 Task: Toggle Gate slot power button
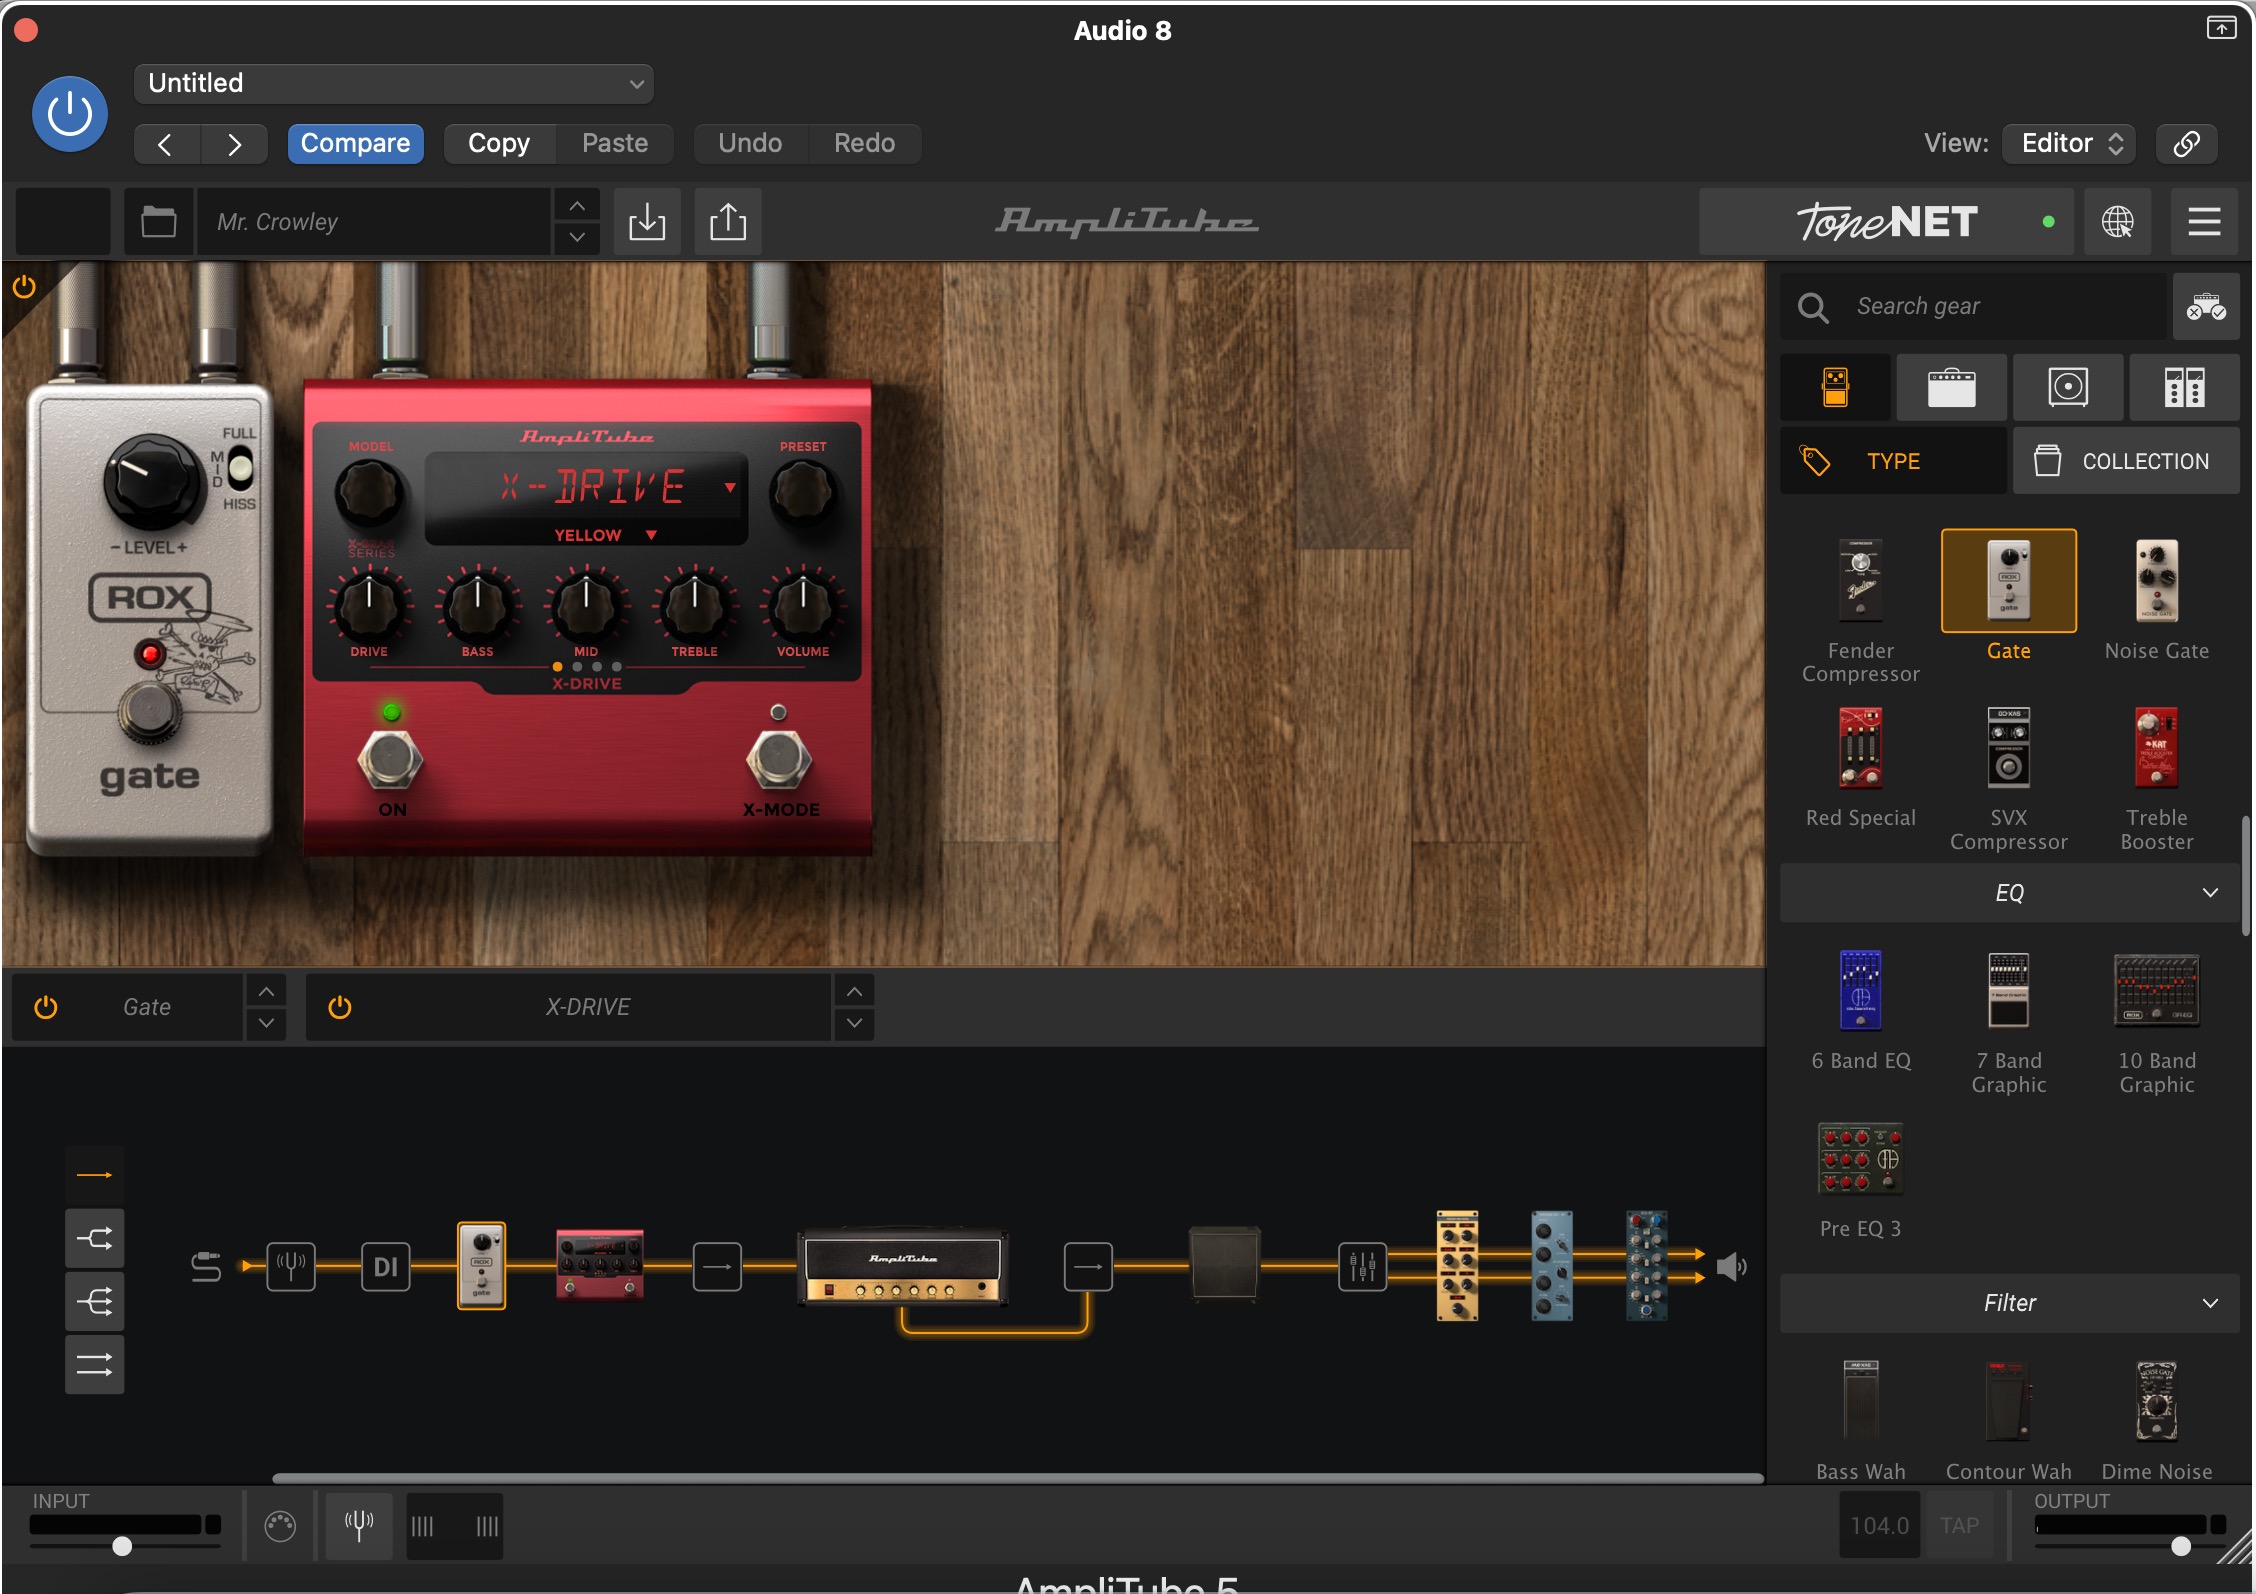point(46,1007)
